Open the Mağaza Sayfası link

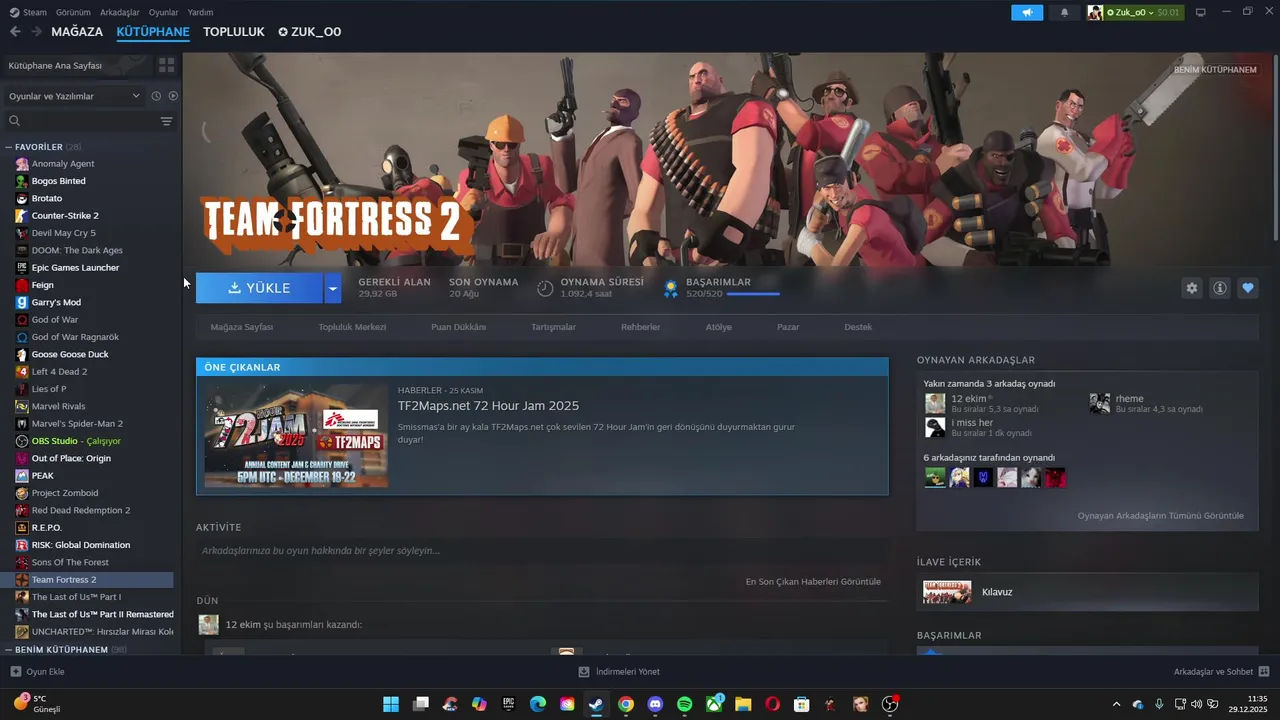pos(242,327)
